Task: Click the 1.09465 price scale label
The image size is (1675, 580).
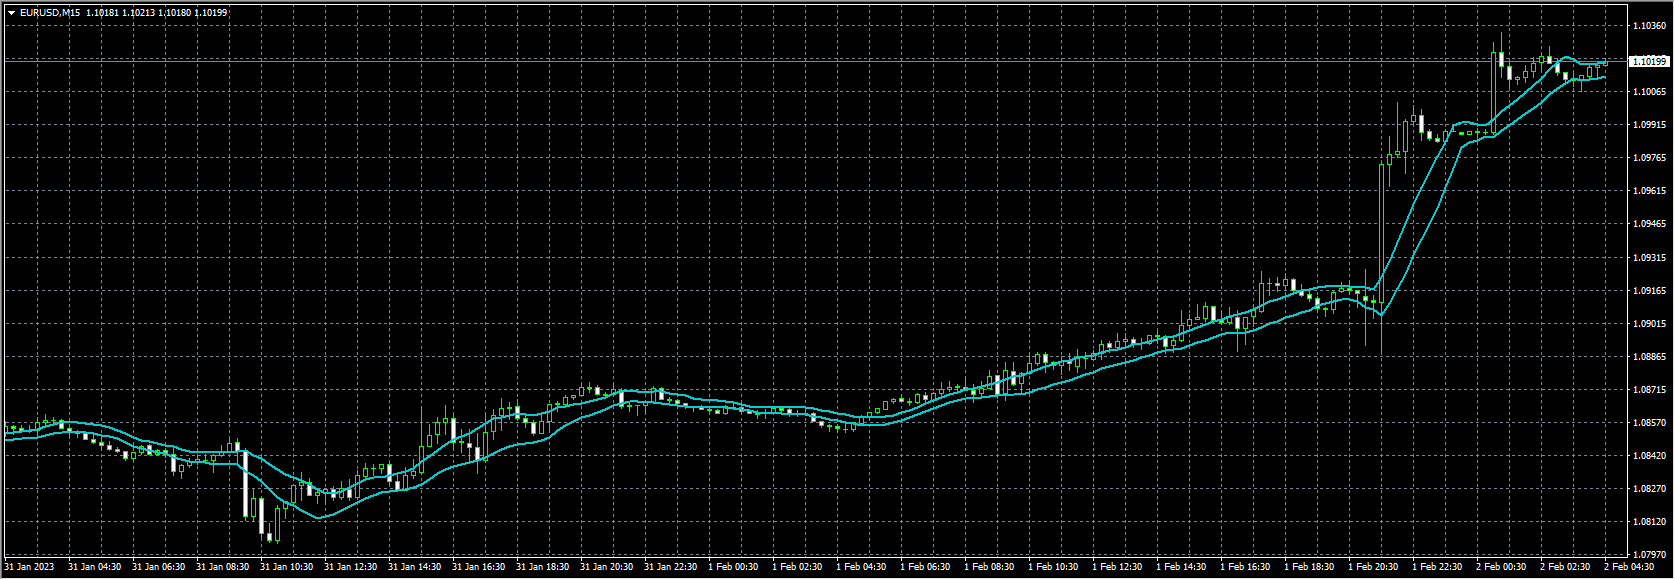Action: click(x=1648, y=224)
